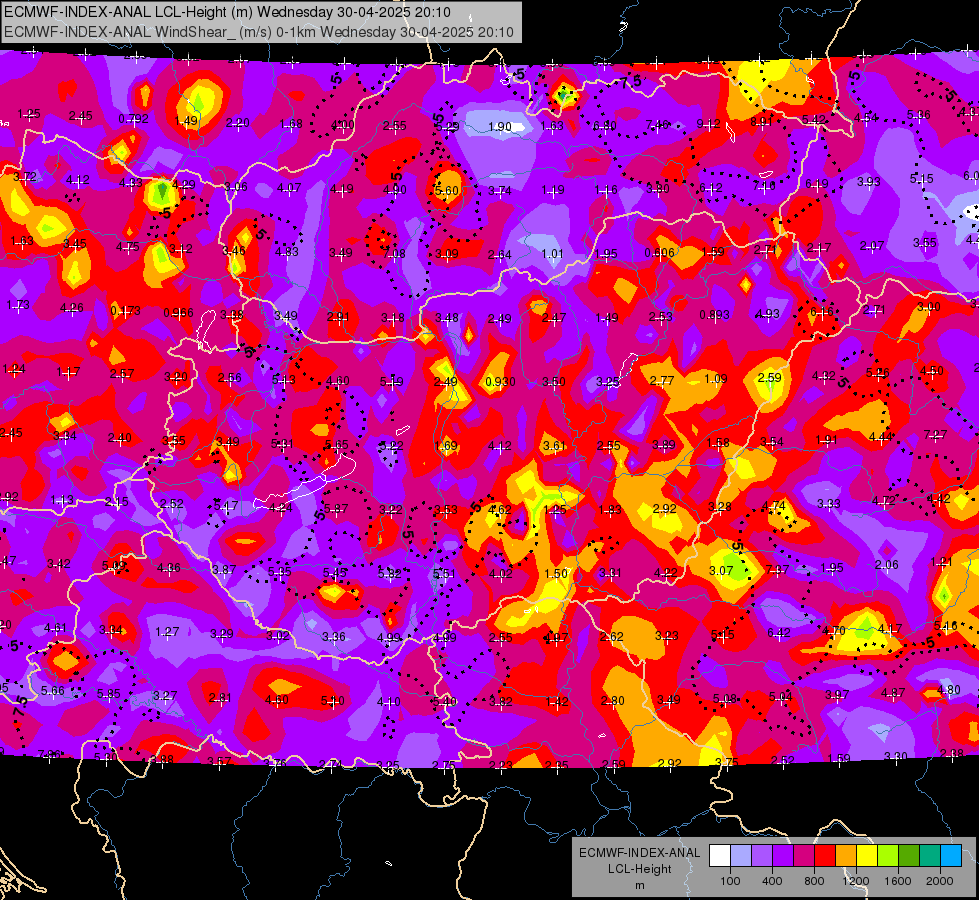Viewport: 979px width, 900px height.
Task: Click the legend tick label '800'
Action: [x=814, y=881]
